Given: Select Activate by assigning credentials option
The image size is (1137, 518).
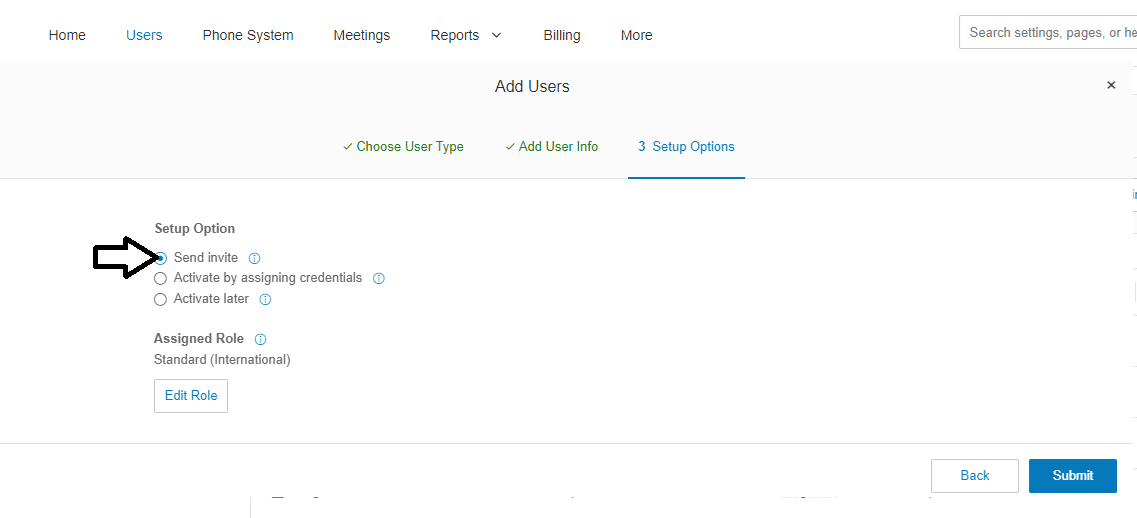Looking at the screenshot, I should click(160, 279).
